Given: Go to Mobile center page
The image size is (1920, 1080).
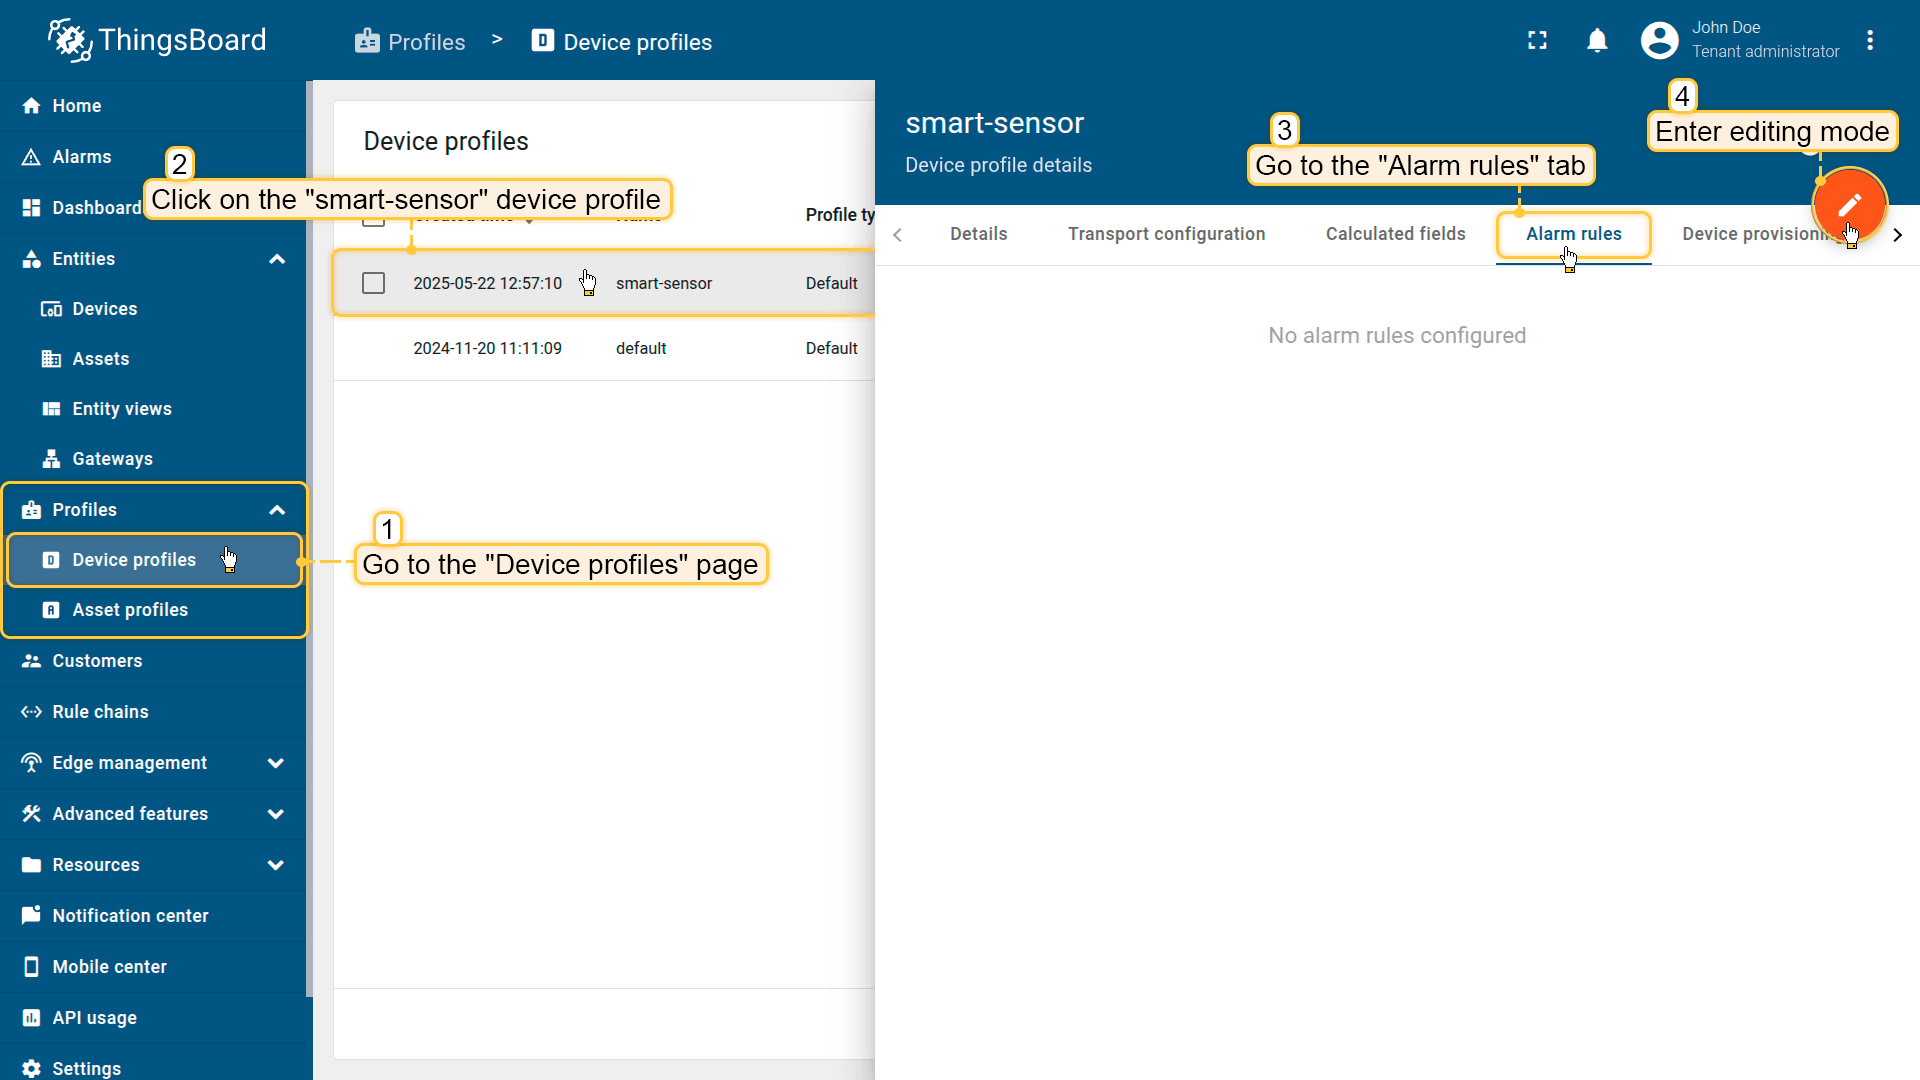Looking at the screenshot, I should 109,967.
